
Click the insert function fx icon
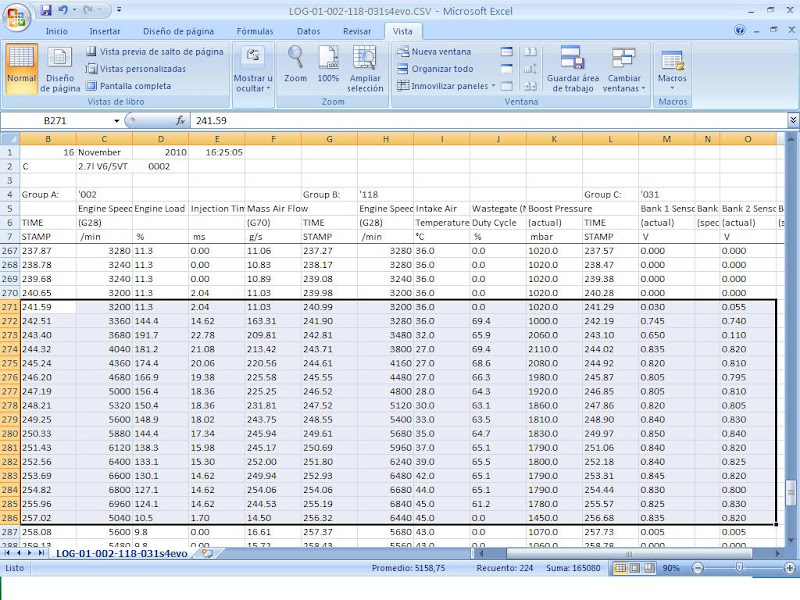[180, 120]
